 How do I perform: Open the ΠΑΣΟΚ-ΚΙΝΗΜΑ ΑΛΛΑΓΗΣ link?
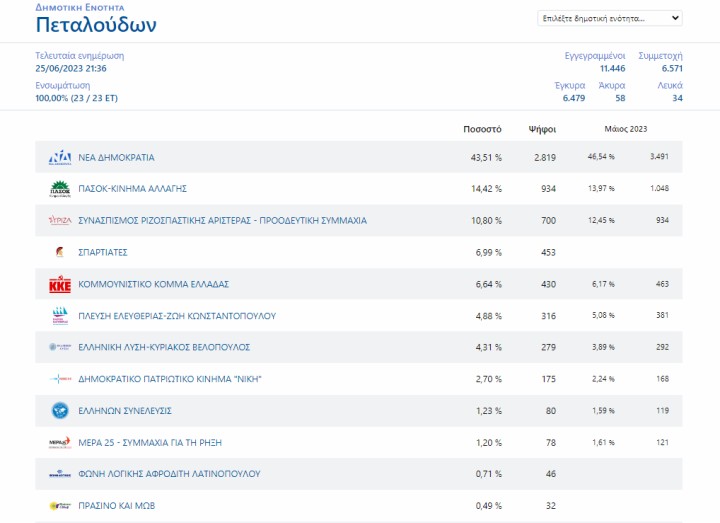[133, 189]
